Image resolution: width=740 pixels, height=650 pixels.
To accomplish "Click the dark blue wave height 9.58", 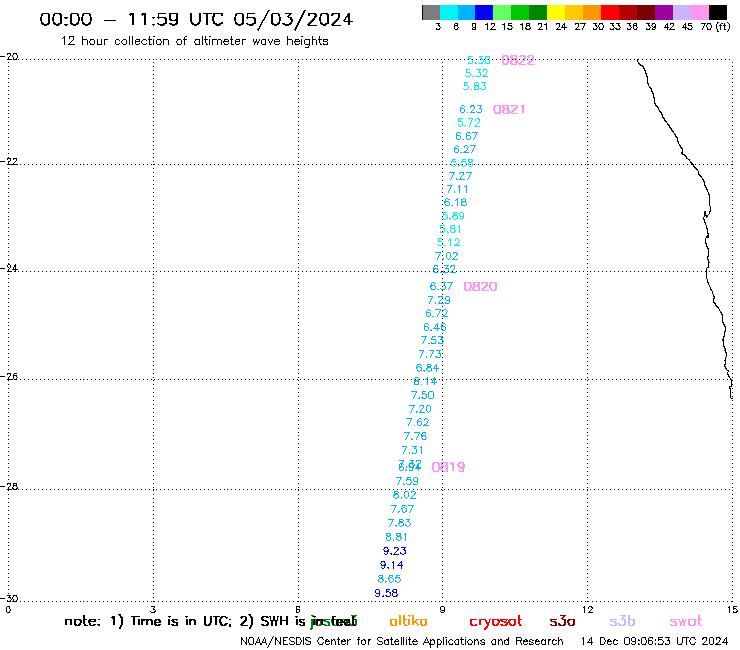I will (387, 593).
